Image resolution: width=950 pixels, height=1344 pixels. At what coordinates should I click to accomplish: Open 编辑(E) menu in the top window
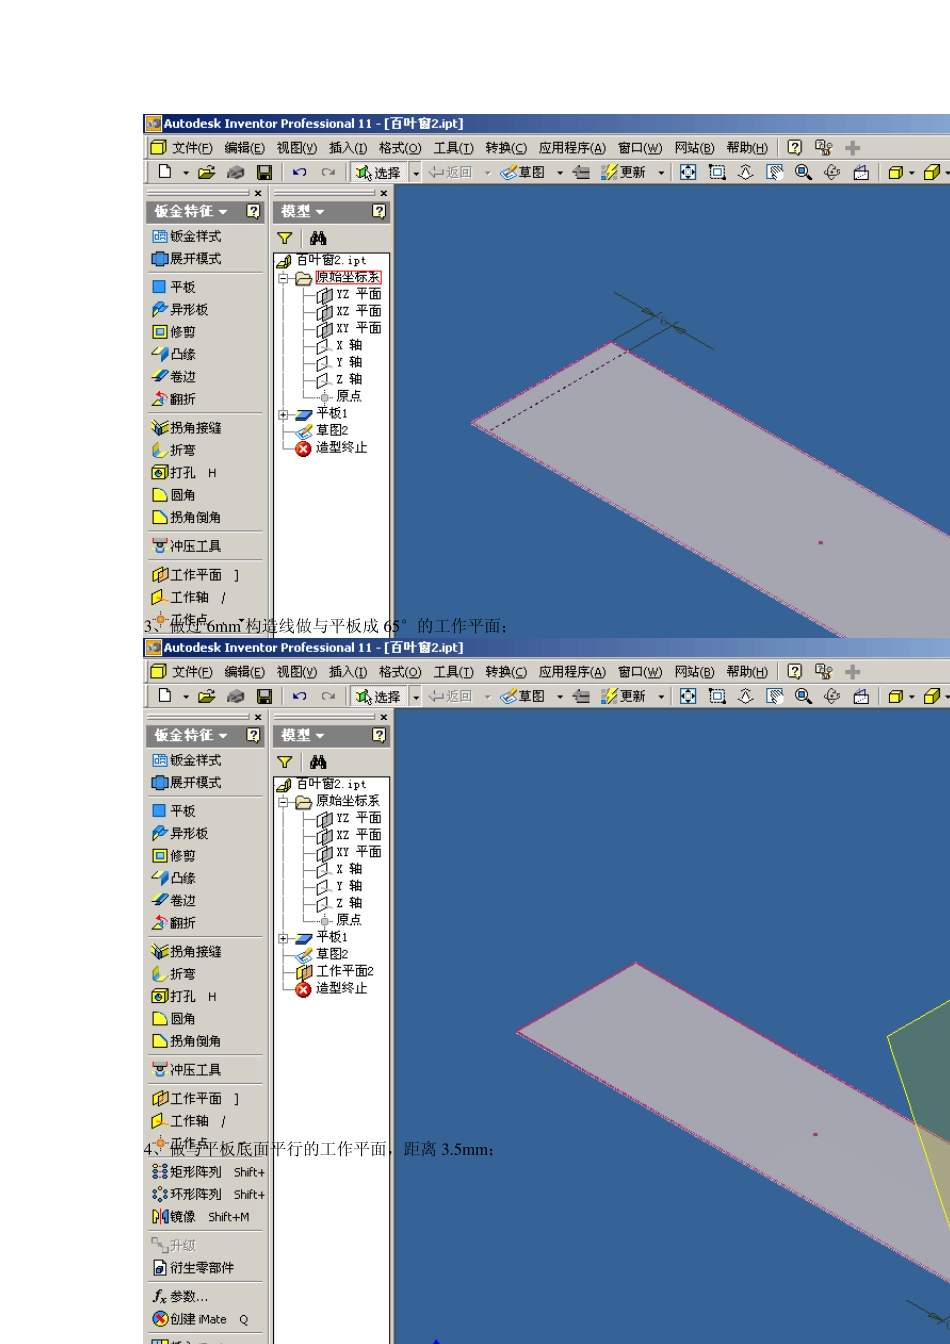click(245, 147)
